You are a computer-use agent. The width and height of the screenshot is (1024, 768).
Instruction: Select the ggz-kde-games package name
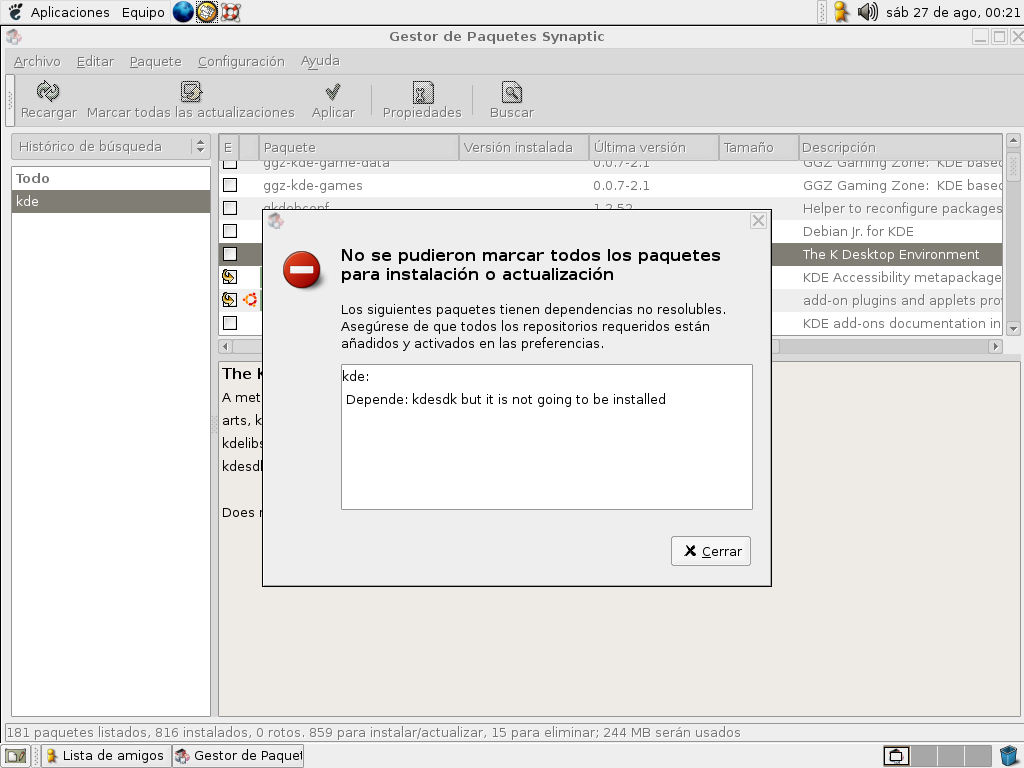[x=313, y=185]
